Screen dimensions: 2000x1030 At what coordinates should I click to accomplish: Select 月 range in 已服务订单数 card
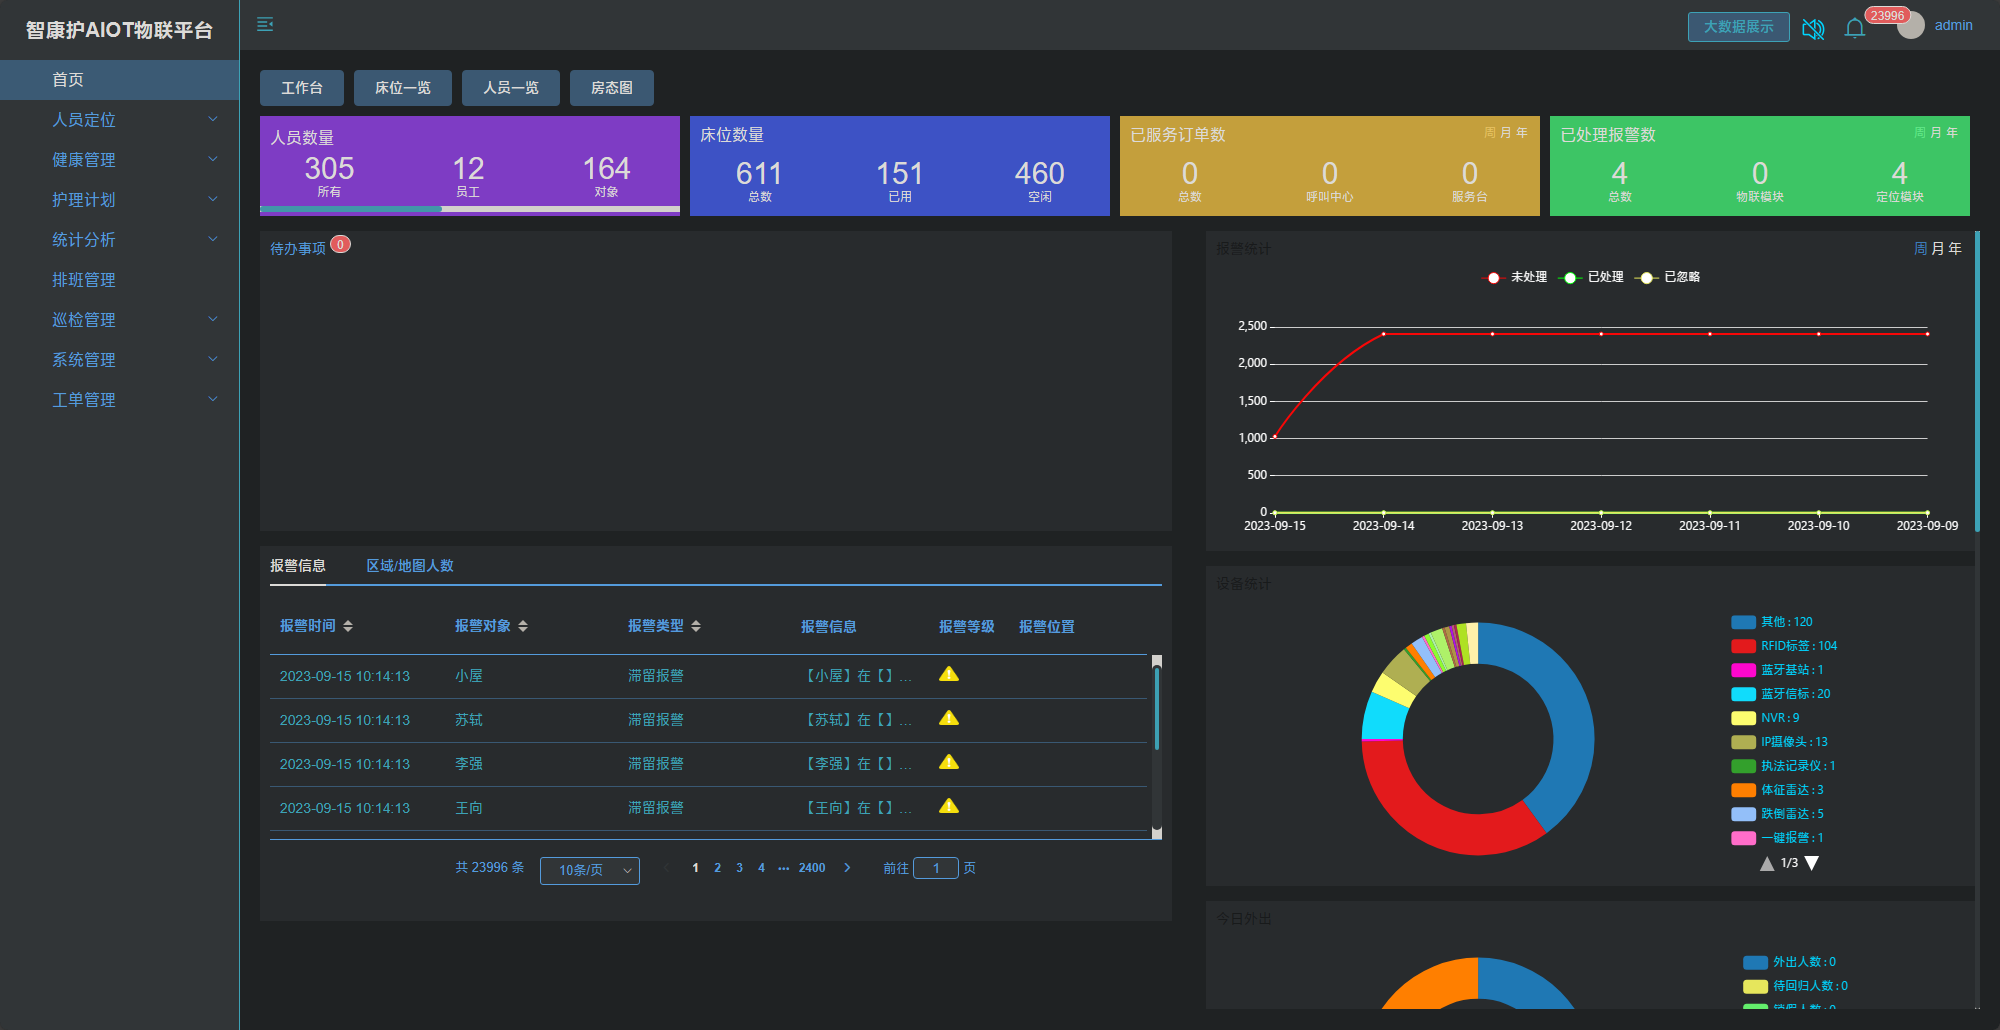coord(1506,133)
